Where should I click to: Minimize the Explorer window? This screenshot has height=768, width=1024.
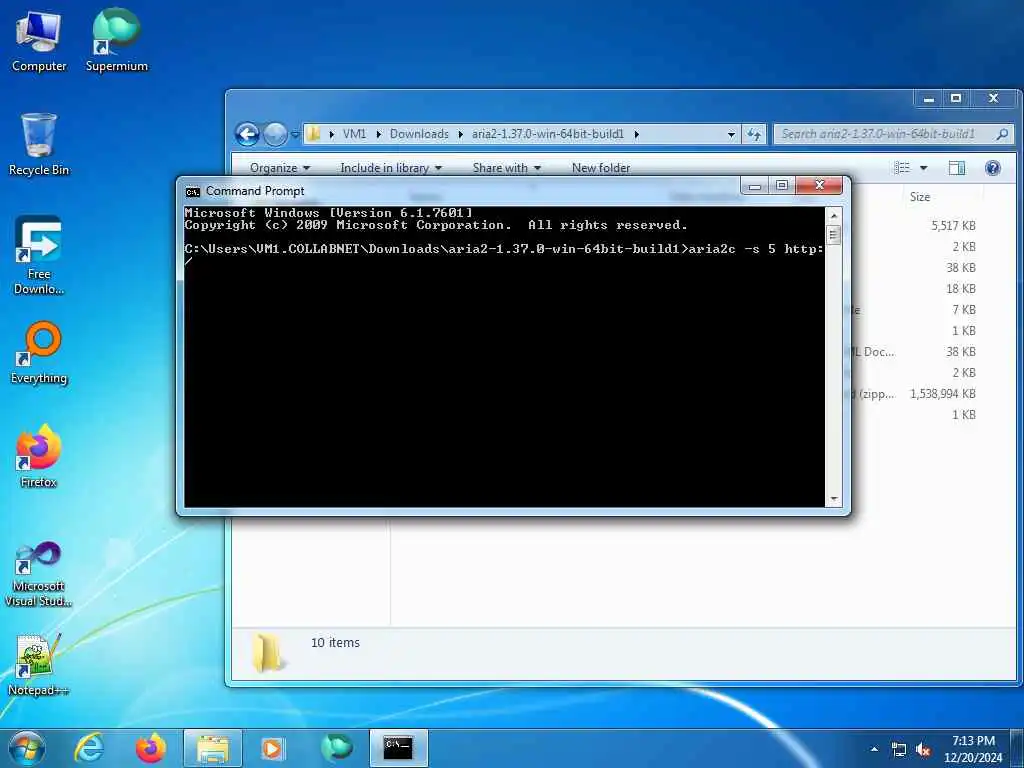[x=929, y=99]
